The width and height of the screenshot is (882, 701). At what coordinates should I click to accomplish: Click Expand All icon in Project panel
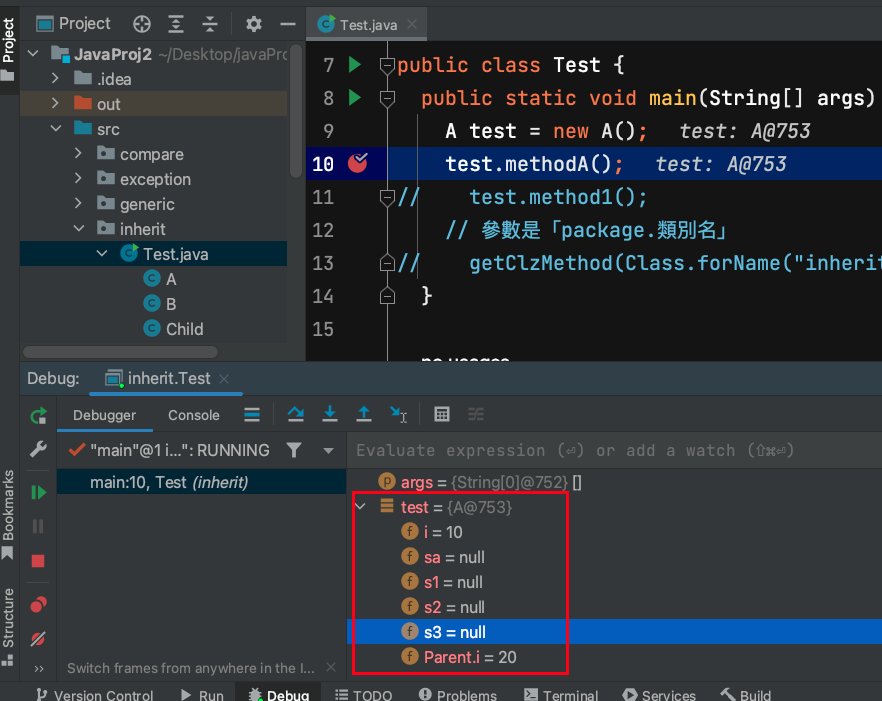pos(176,24)
